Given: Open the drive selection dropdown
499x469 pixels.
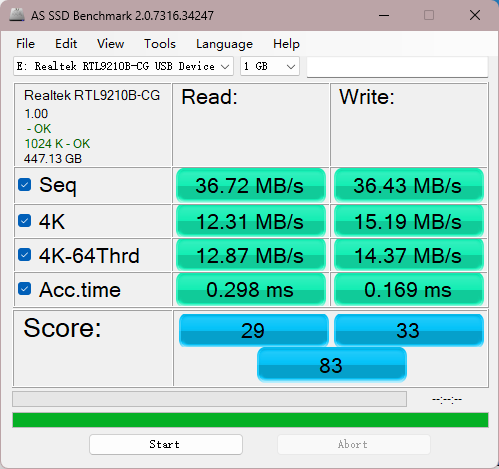Looking at the screenshot, I should [123, 66].
